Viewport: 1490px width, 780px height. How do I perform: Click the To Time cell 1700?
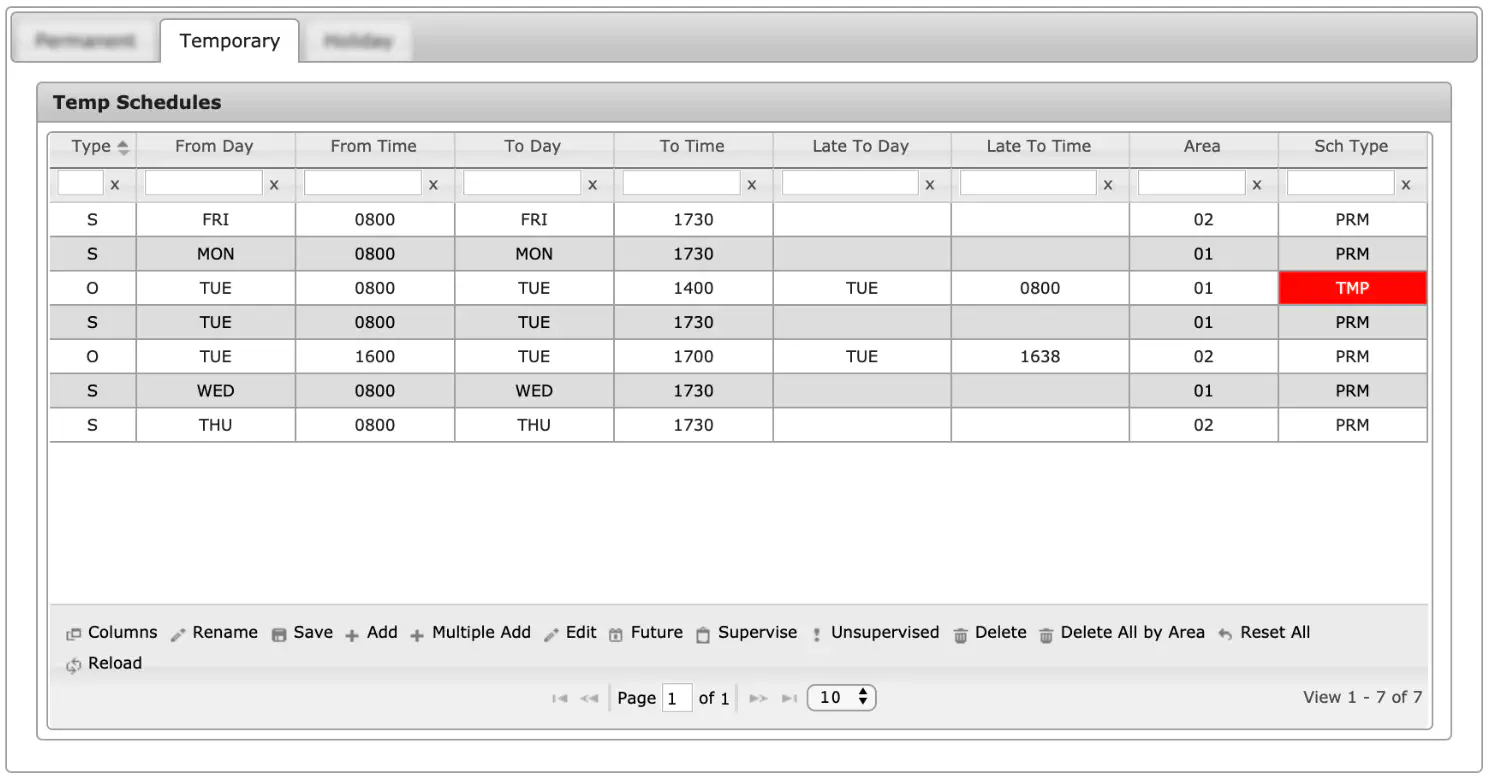(x=693, y=357)
